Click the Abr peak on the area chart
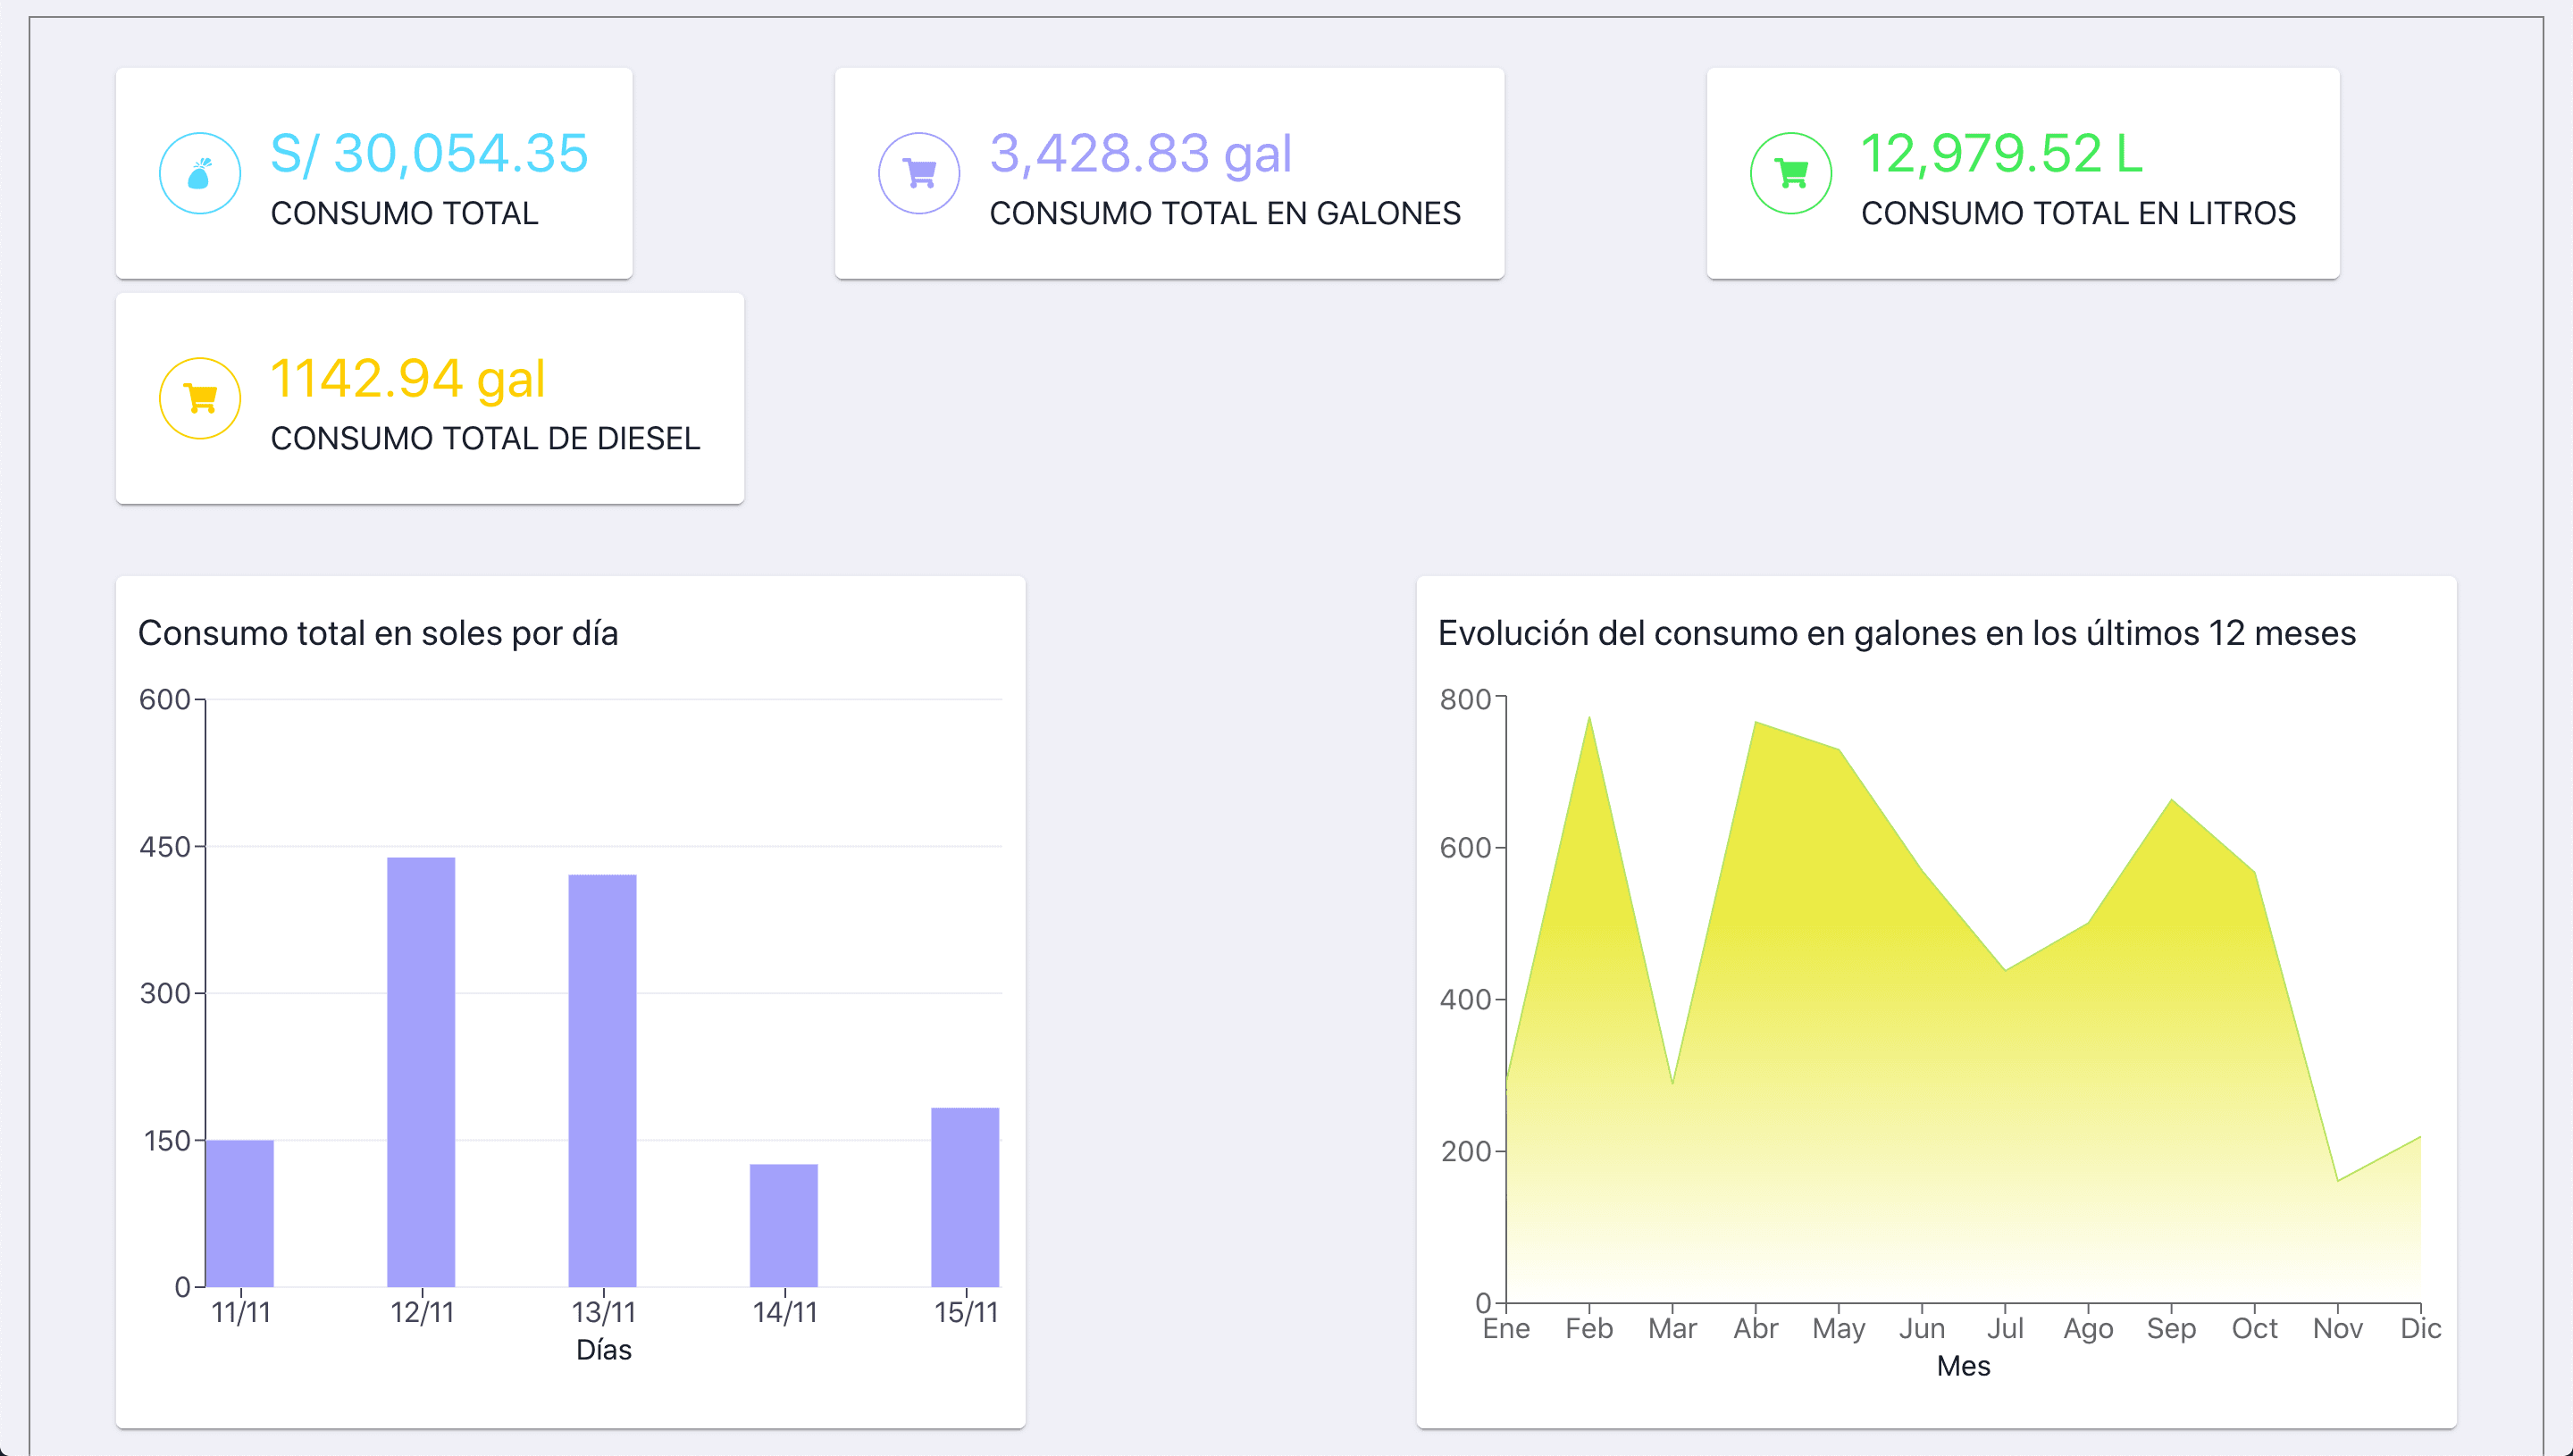This screenshot has height=1456, width=2573. [1756, 722]
